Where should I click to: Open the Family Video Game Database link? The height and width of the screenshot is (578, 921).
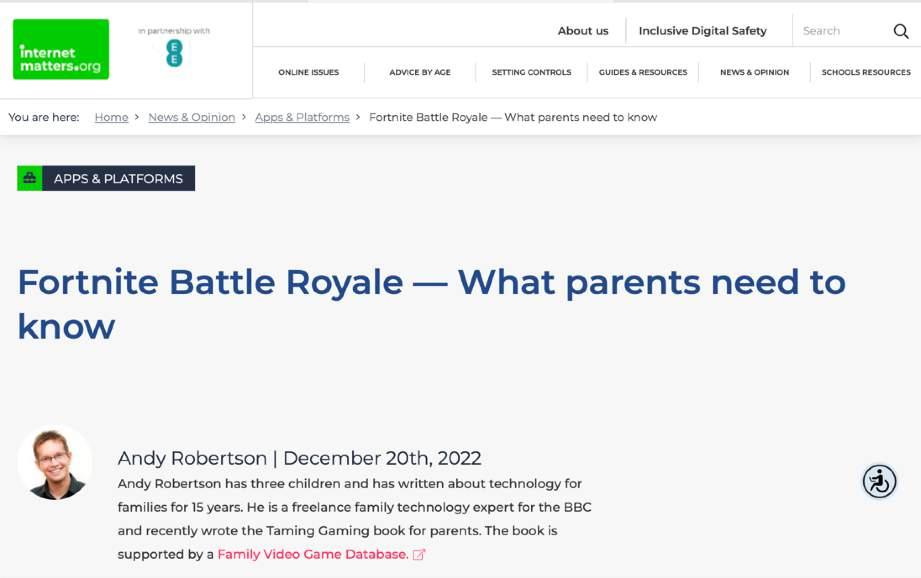(x=312, y=555)
